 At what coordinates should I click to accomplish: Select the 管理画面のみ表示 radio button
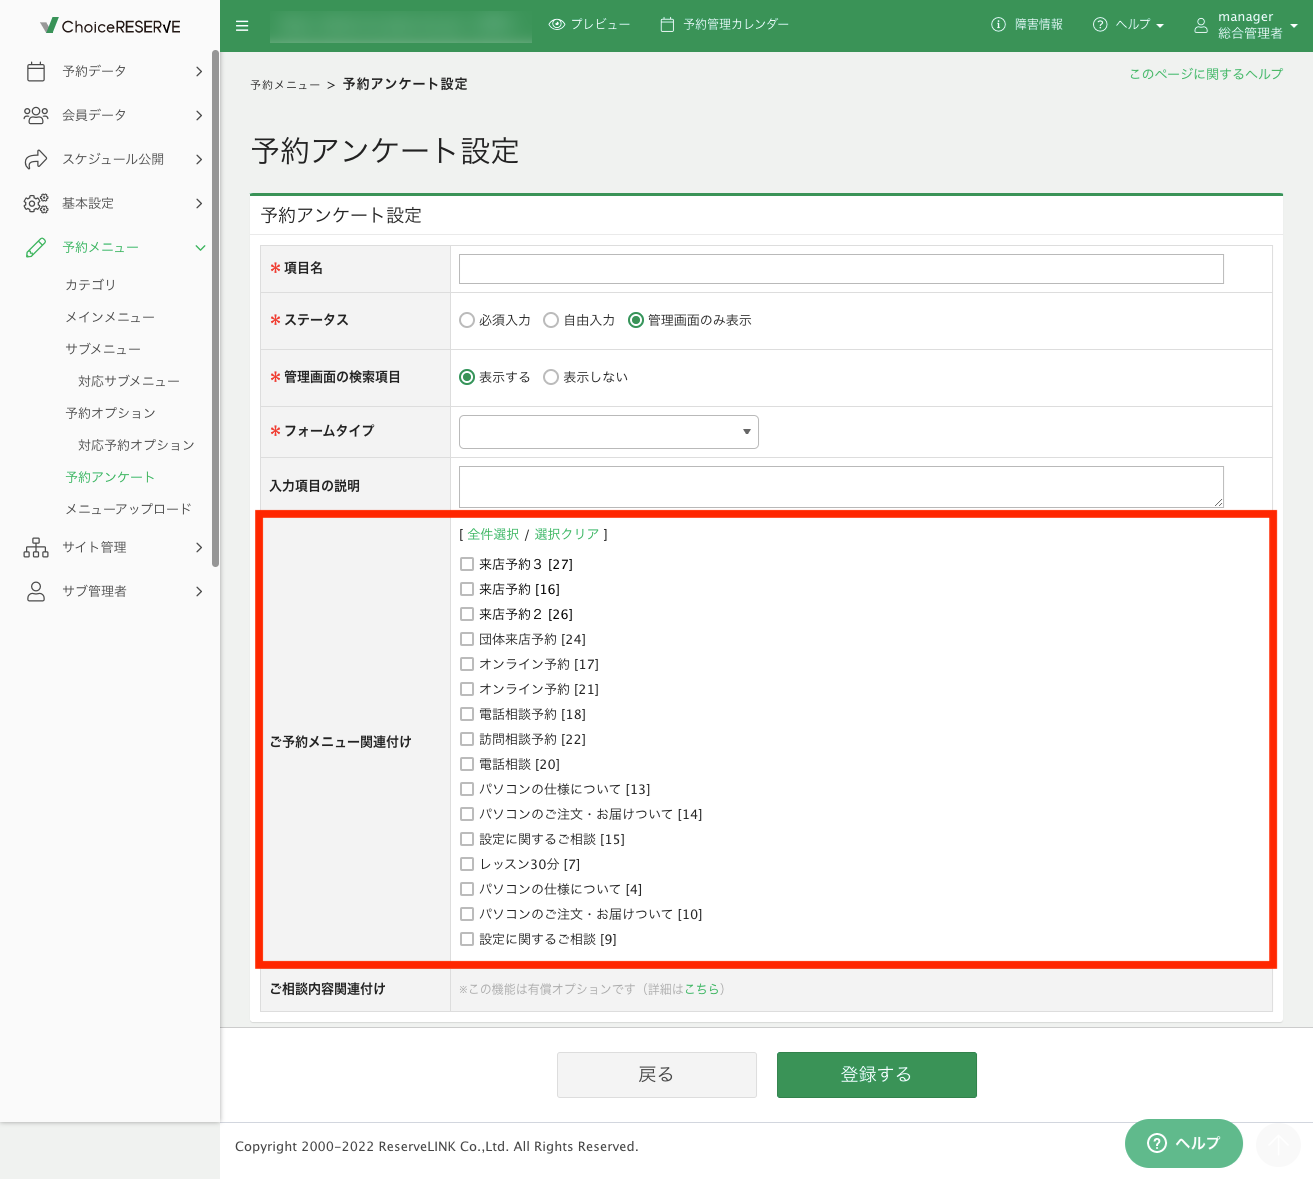[636, 320]
